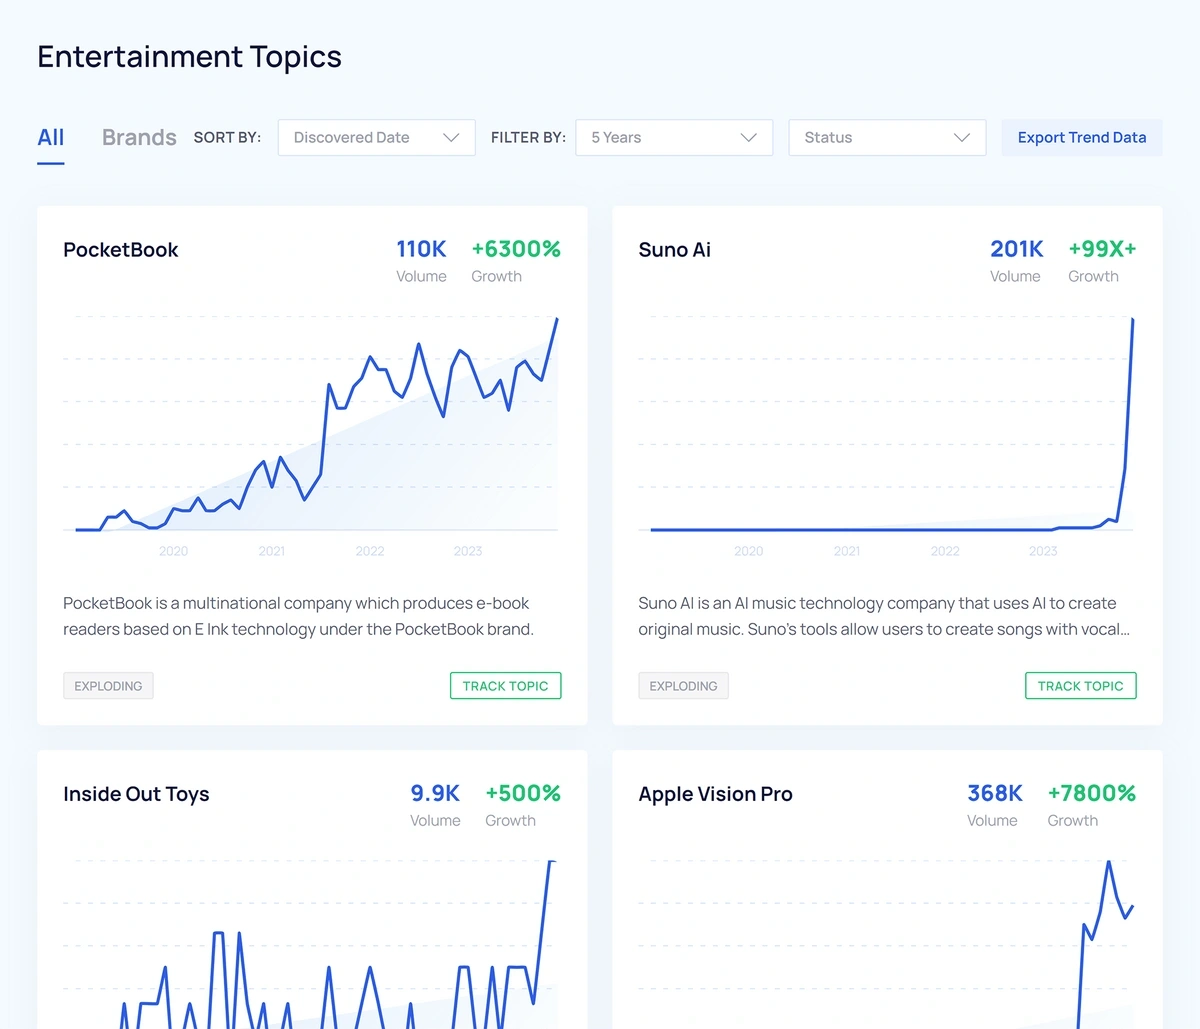
Task: Switch to the All tab
Action: click(x=51, y=138)
